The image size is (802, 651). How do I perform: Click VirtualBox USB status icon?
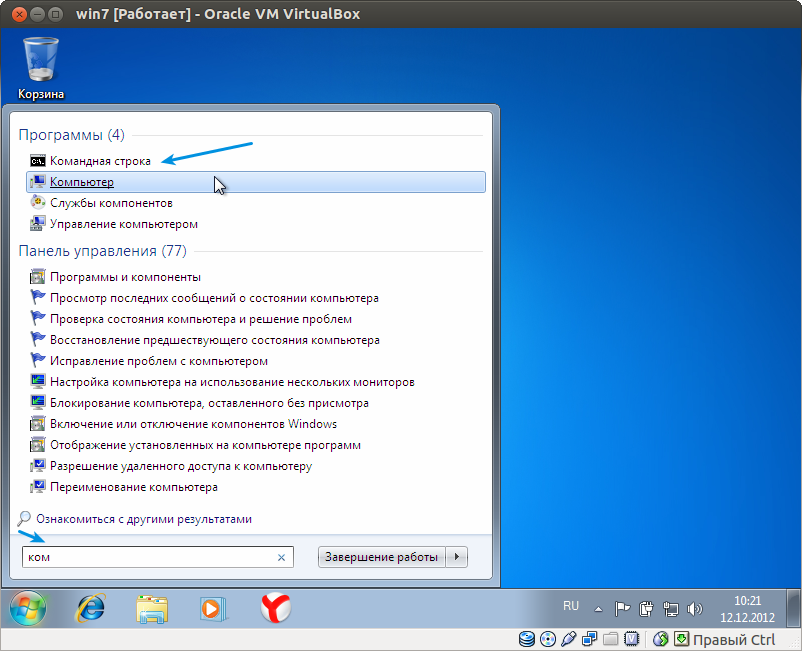tap(569, 639)
